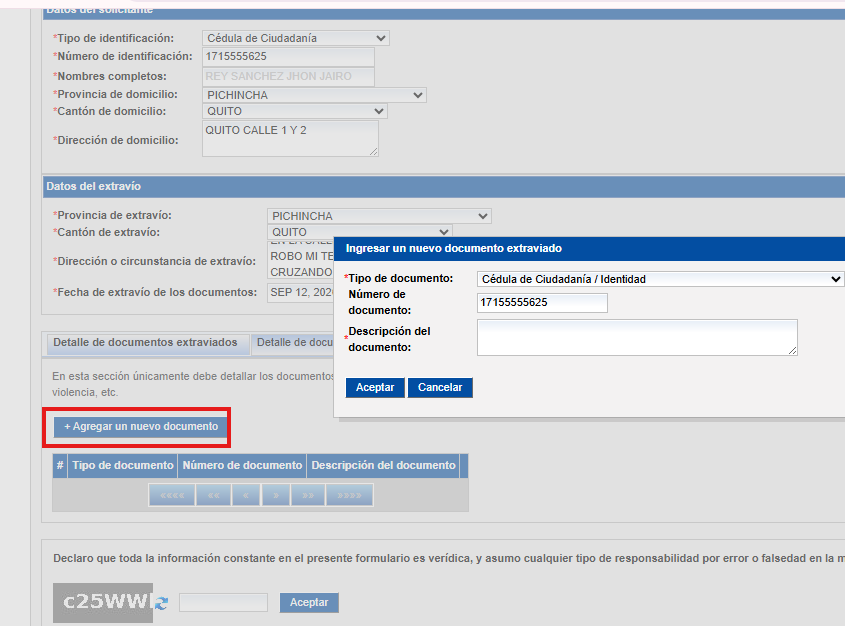Click the Cantón de domicilio label

point(110,112)
